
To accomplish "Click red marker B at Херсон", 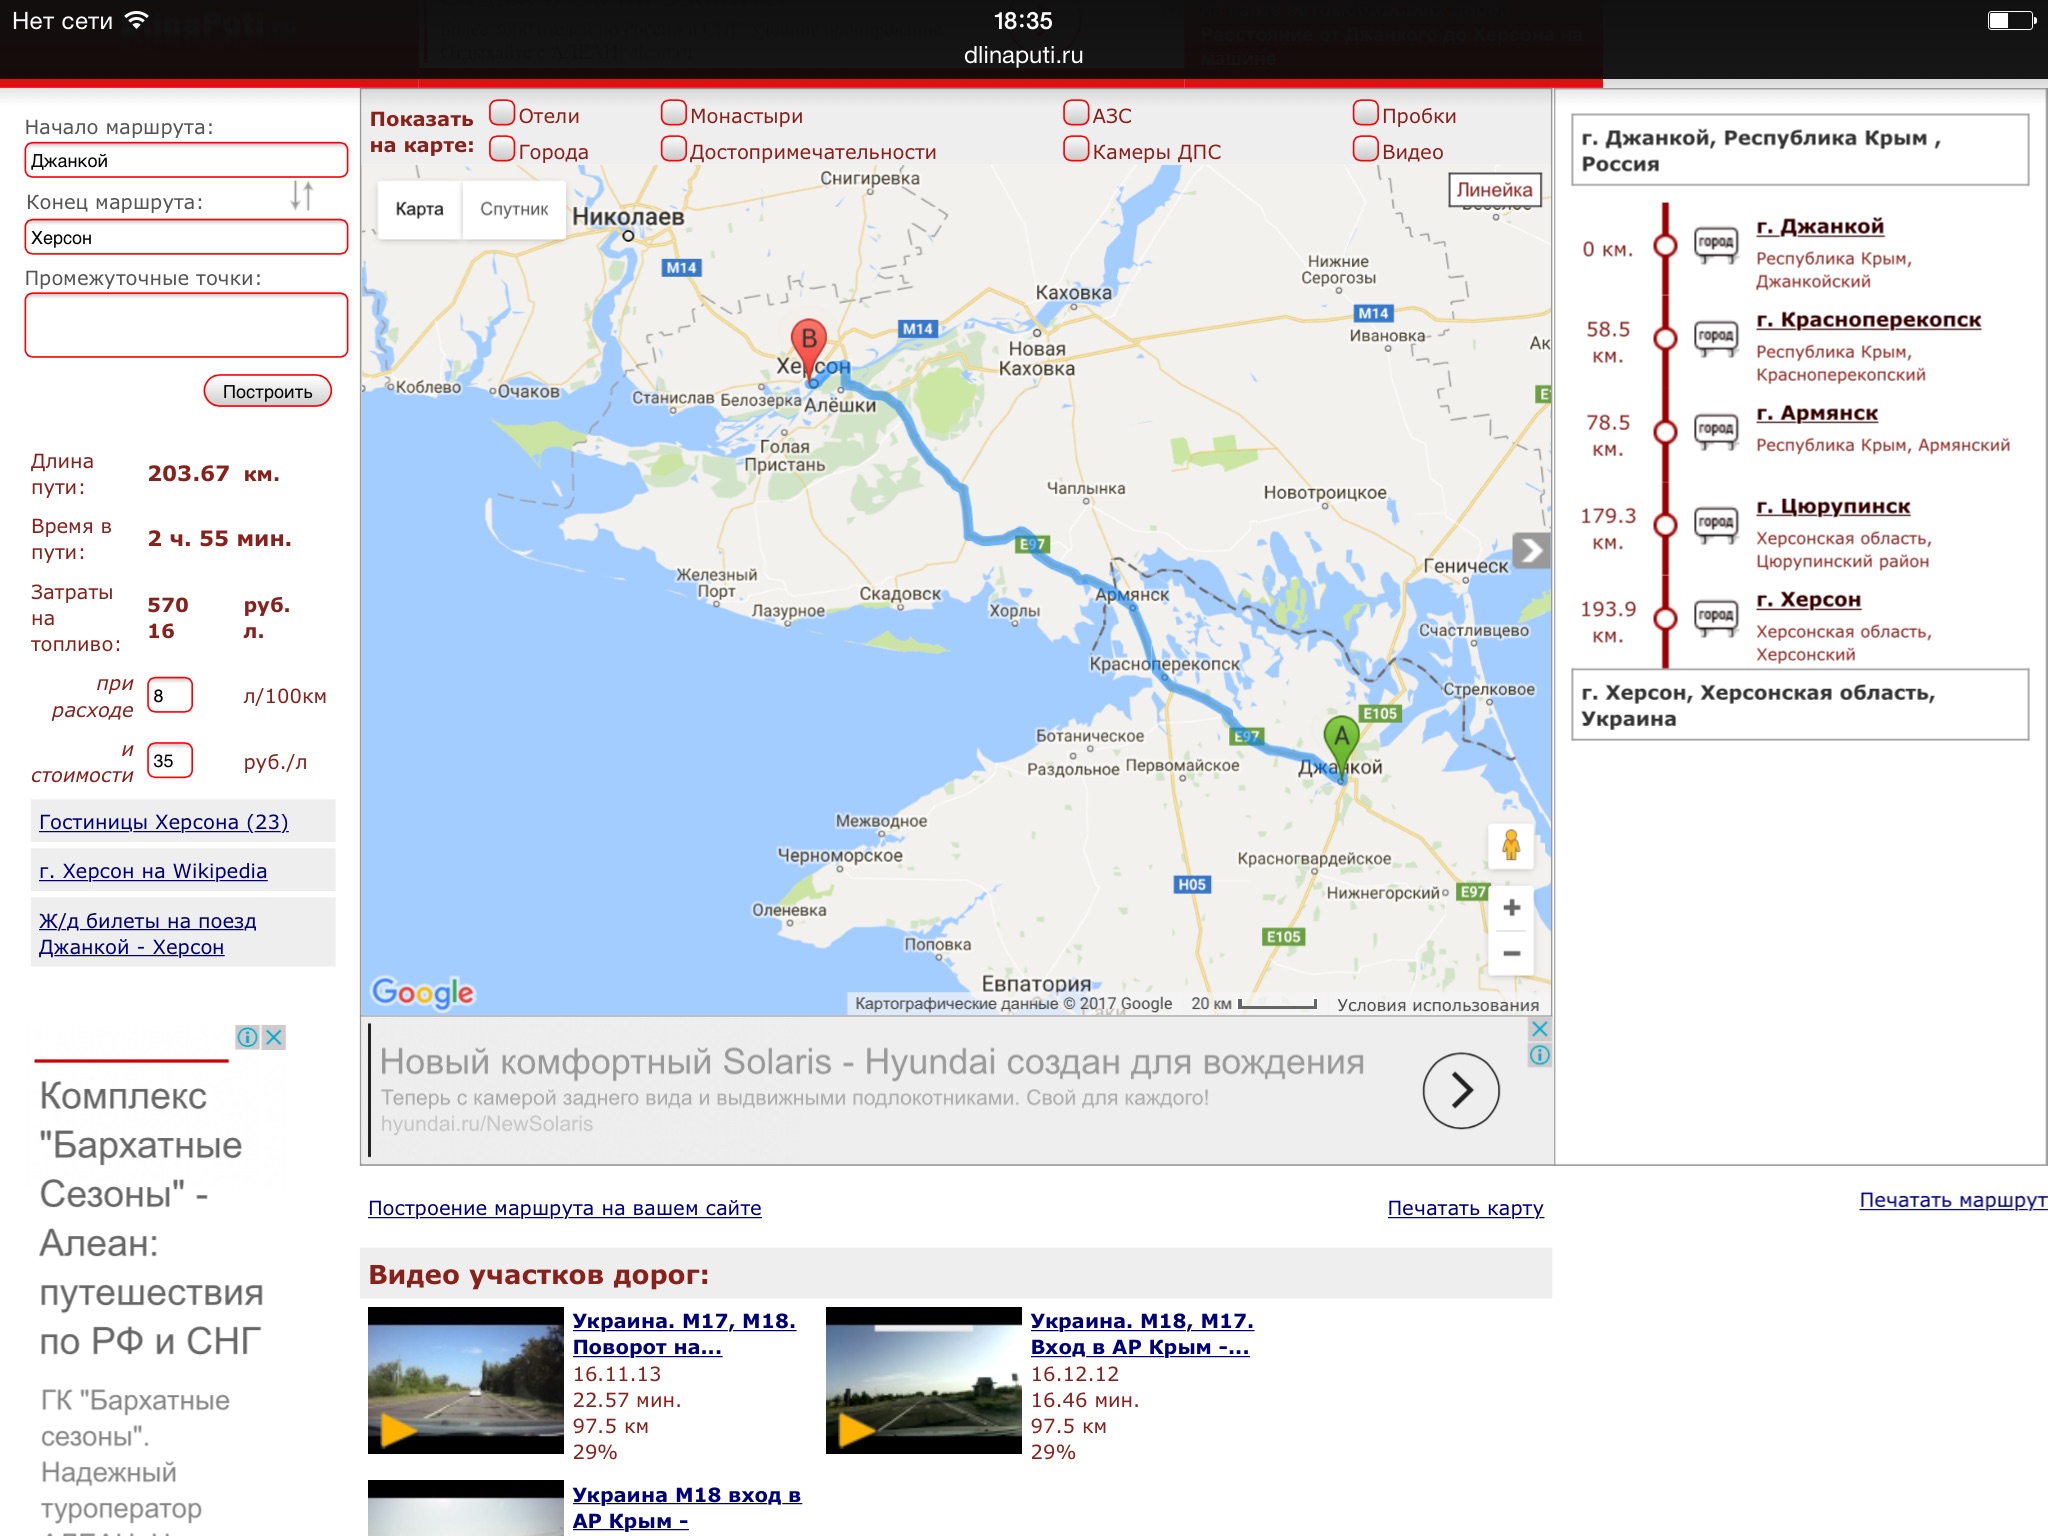I will pos(808,349).
